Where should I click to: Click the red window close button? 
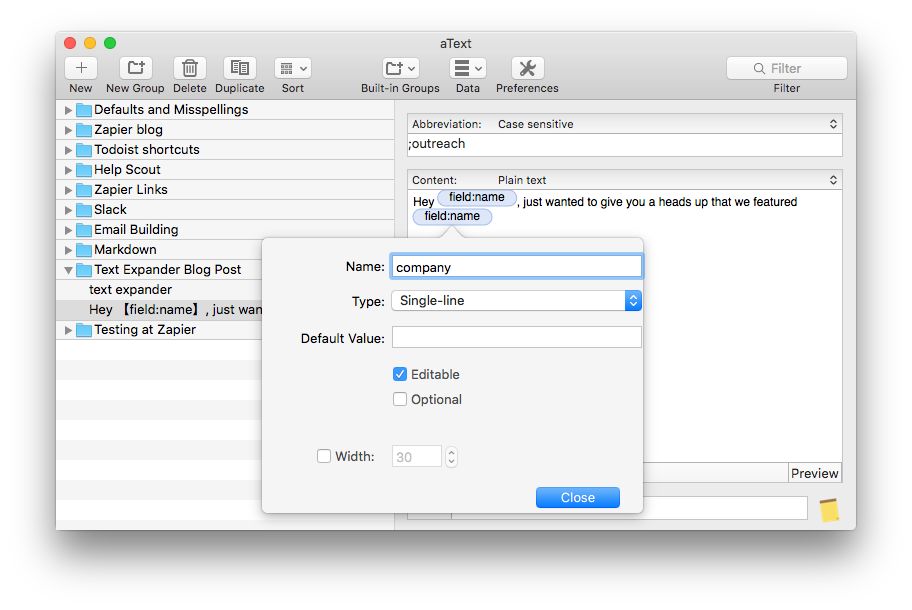pos(70,43)
